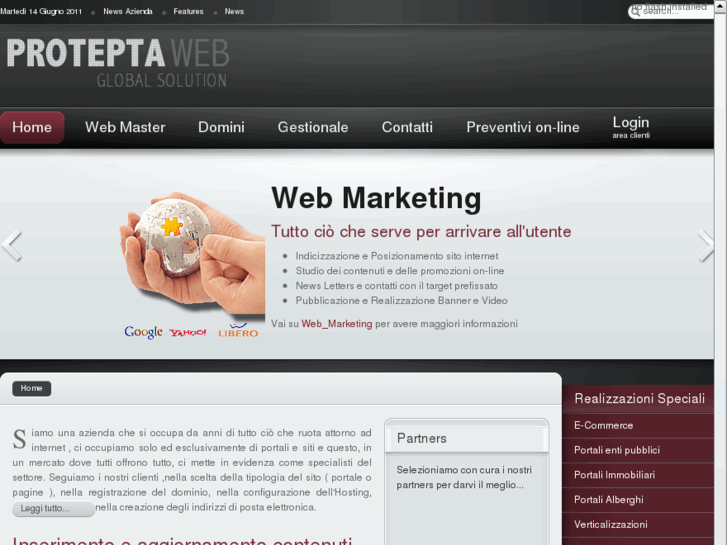Click the Home breadcrumb button
The image size is (727, 545).
(32, 388)
